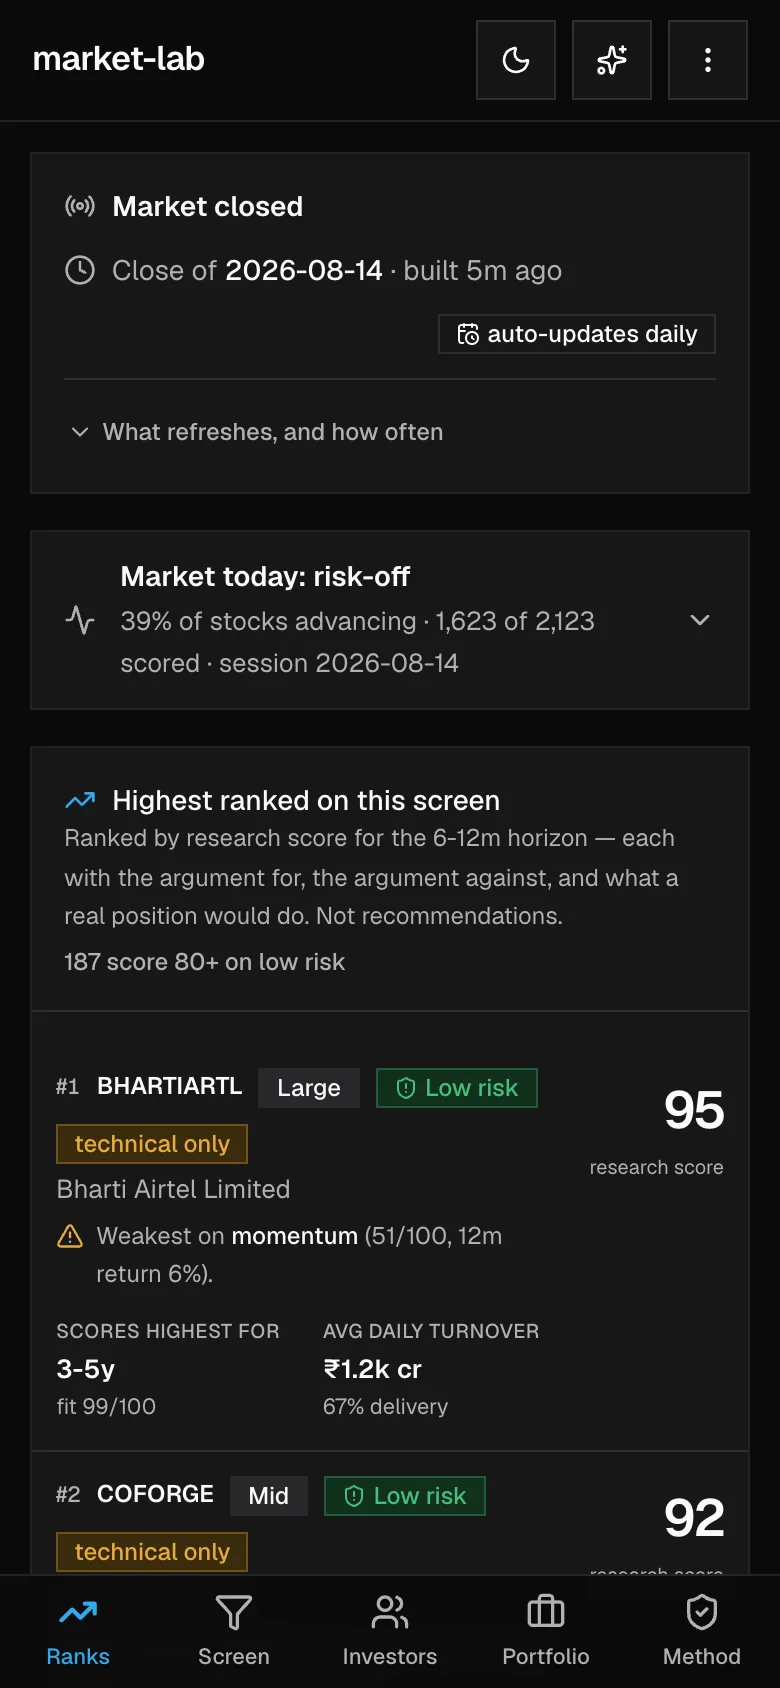
Task: Go to the Portfolio tab
Action: 546,1632
